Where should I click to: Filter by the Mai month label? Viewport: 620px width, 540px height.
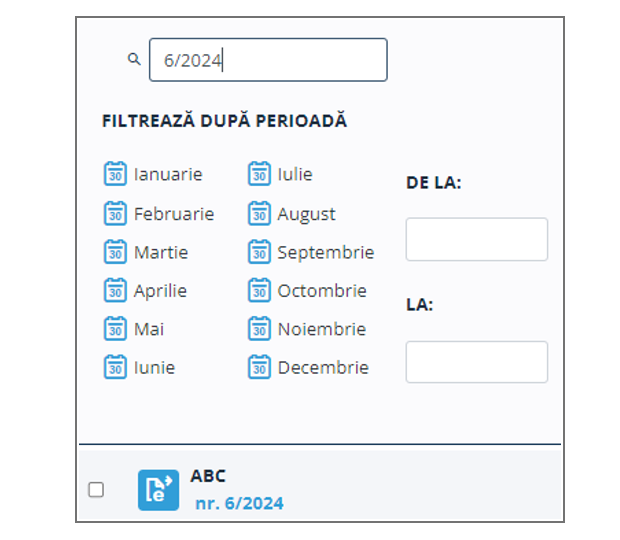coord(149,329)
